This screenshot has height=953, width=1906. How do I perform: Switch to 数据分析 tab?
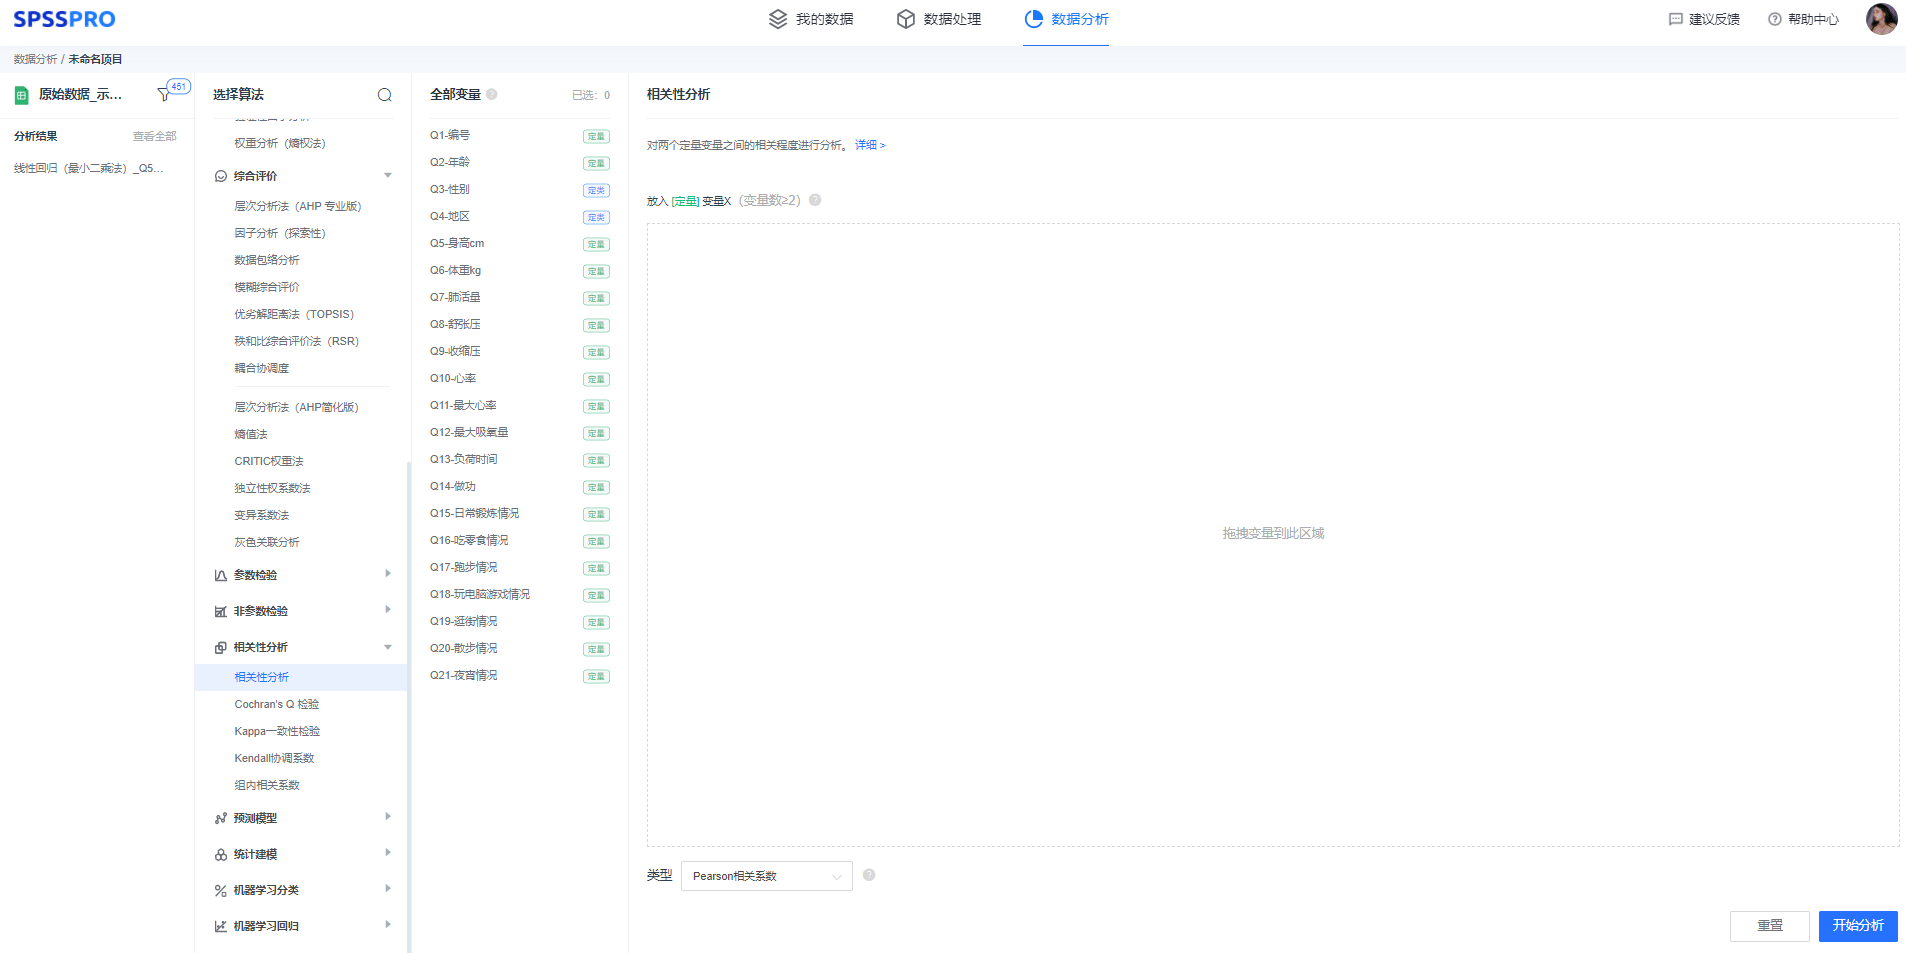pos(1066,19)
